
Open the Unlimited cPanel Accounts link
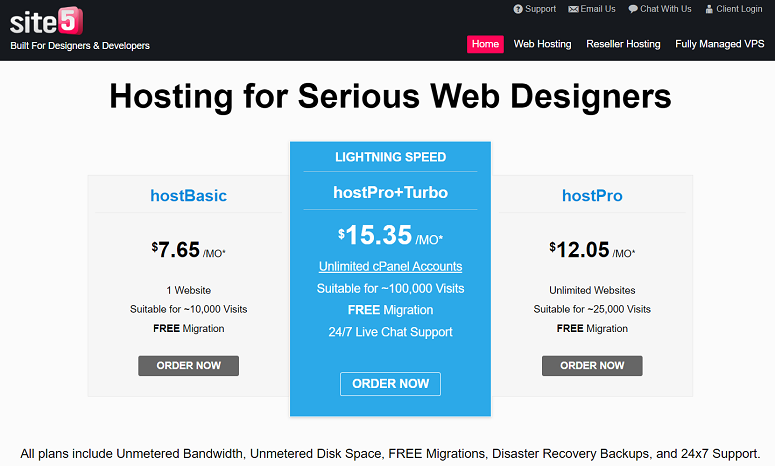[390, 266]
